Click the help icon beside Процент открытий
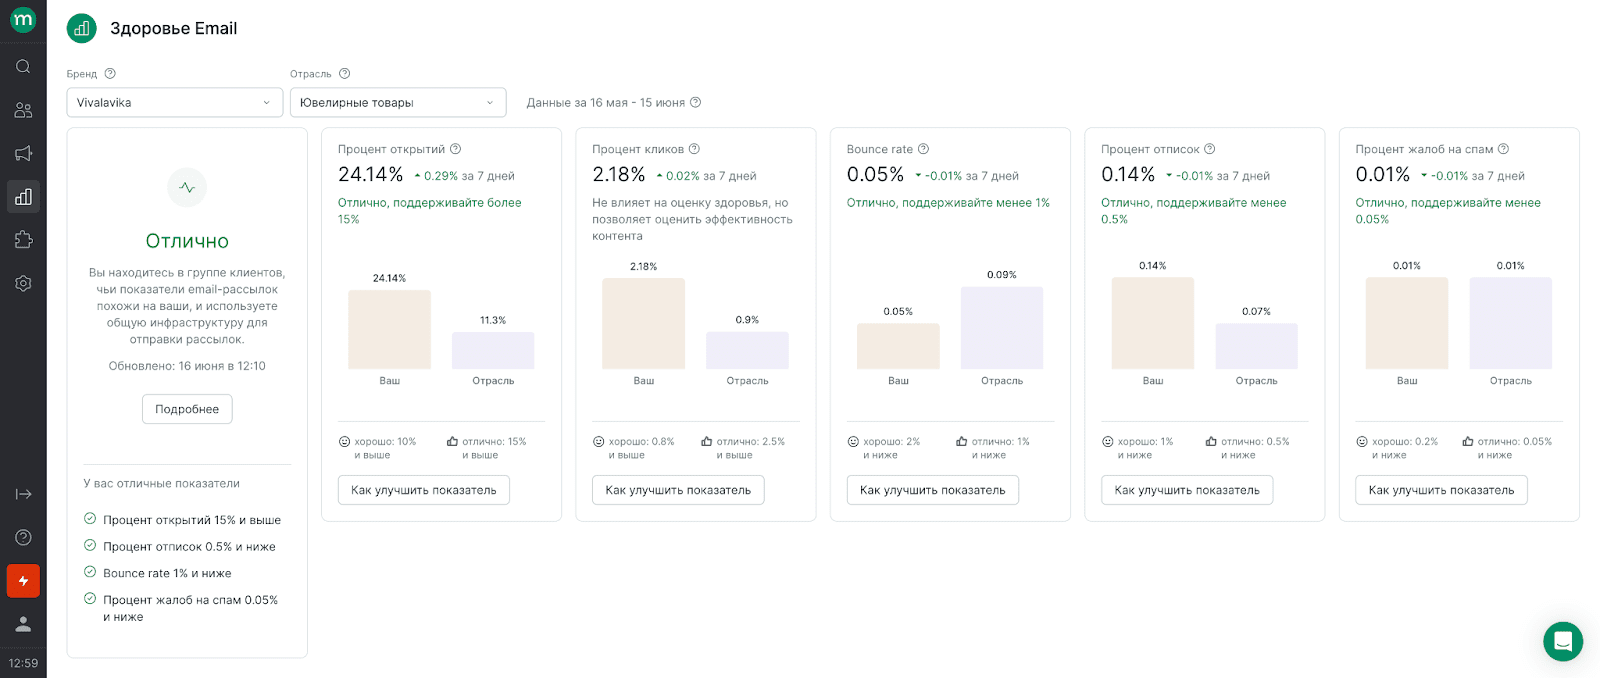Screen dimensions: 1600x678 point(455,149)
